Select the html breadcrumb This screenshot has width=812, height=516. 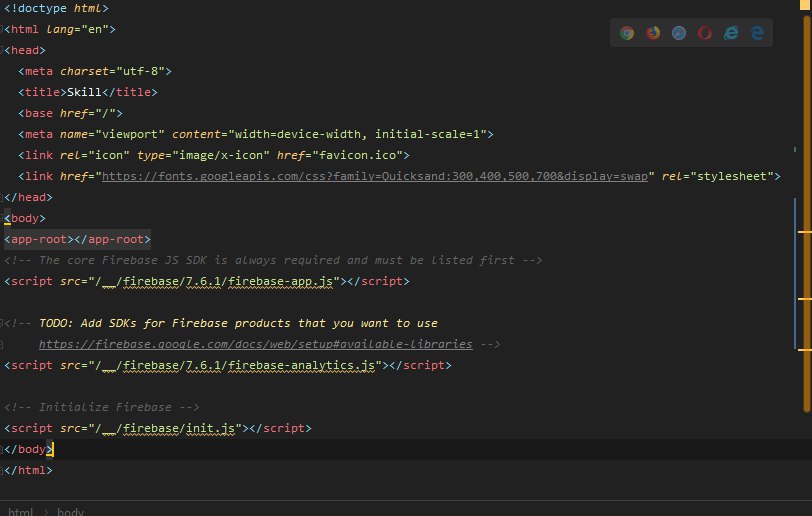tap(20, 512)
